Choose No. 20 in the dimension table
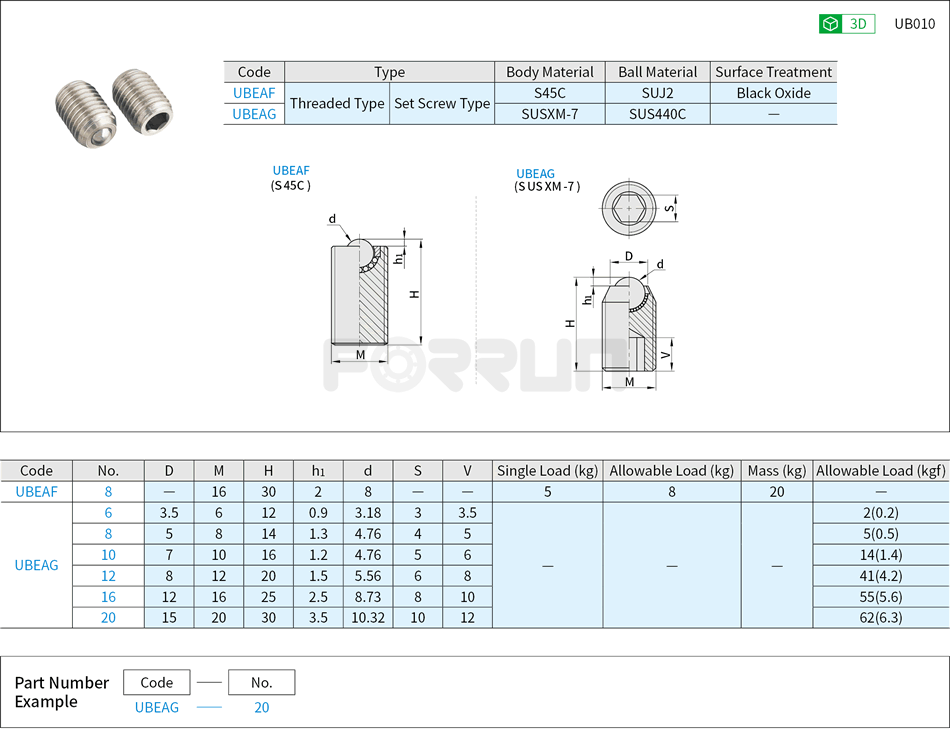 (x=108, y=618)
